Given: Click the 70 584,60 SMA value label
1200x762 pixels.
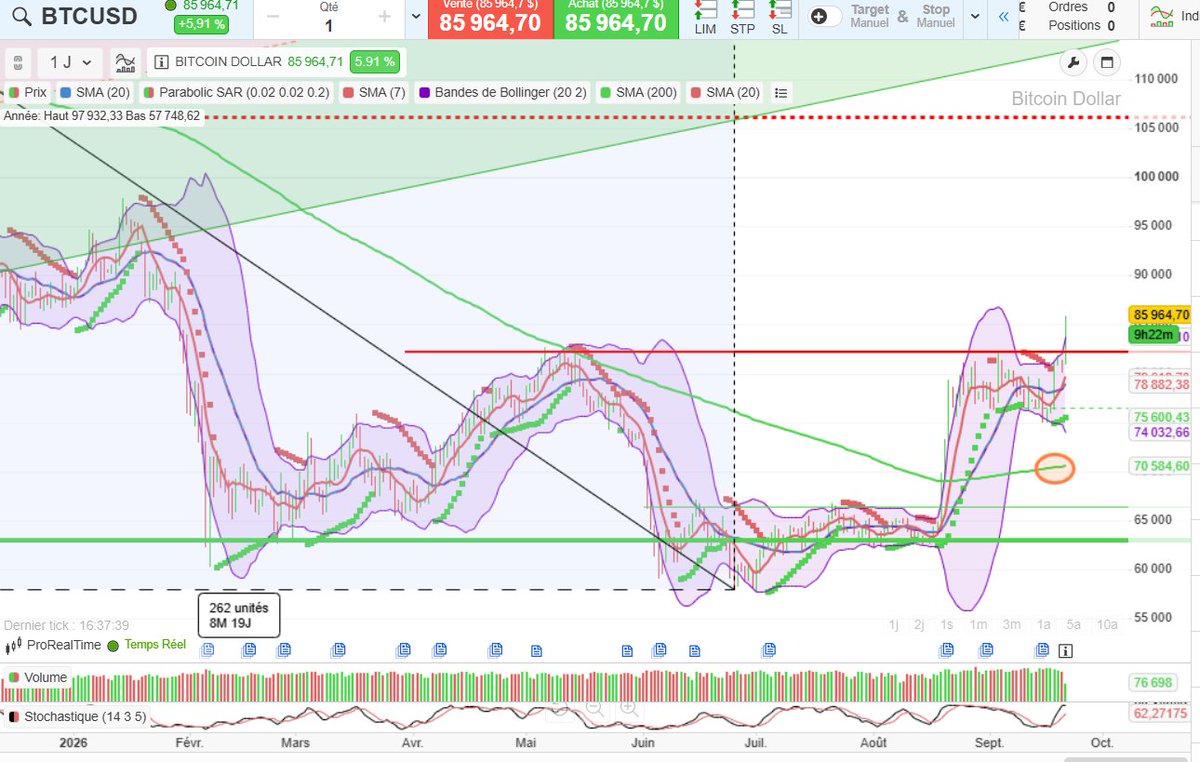Looking at the screenshot, I should tap(1161, 466).
